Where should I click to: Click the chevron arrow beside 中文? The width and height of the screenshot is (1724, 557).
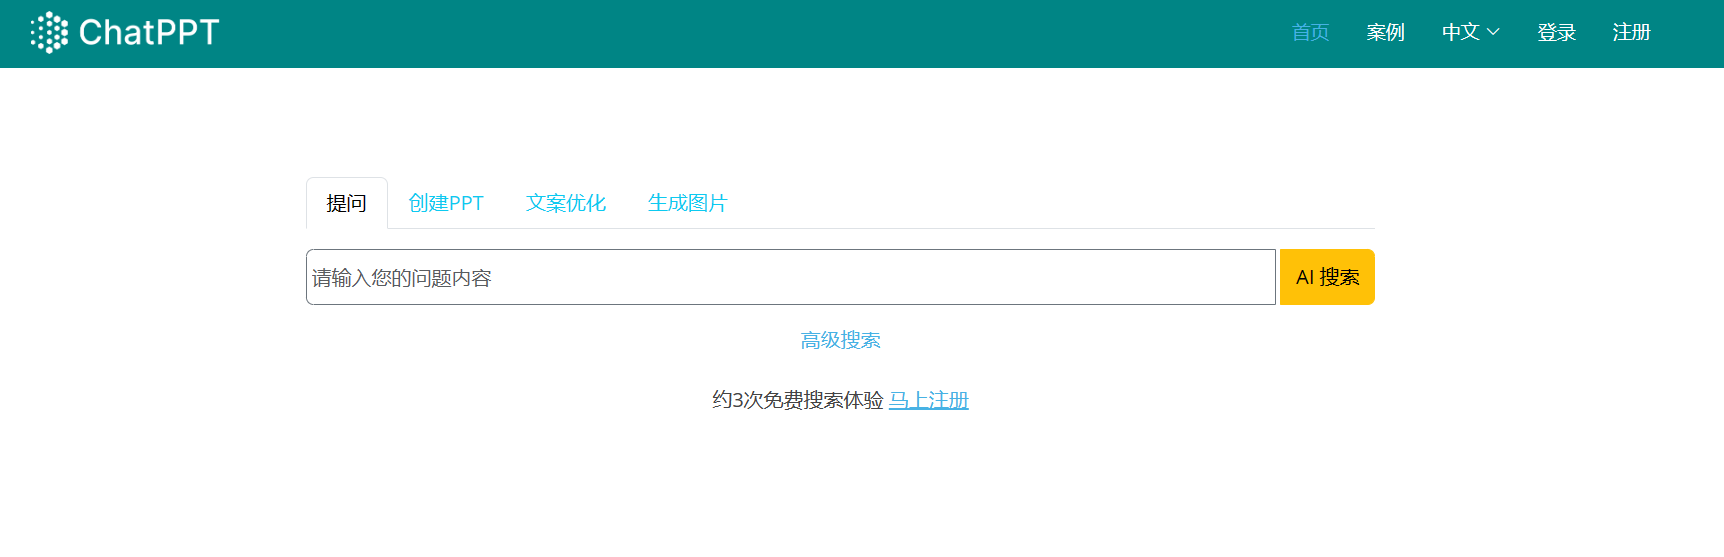coord(1493,33)
